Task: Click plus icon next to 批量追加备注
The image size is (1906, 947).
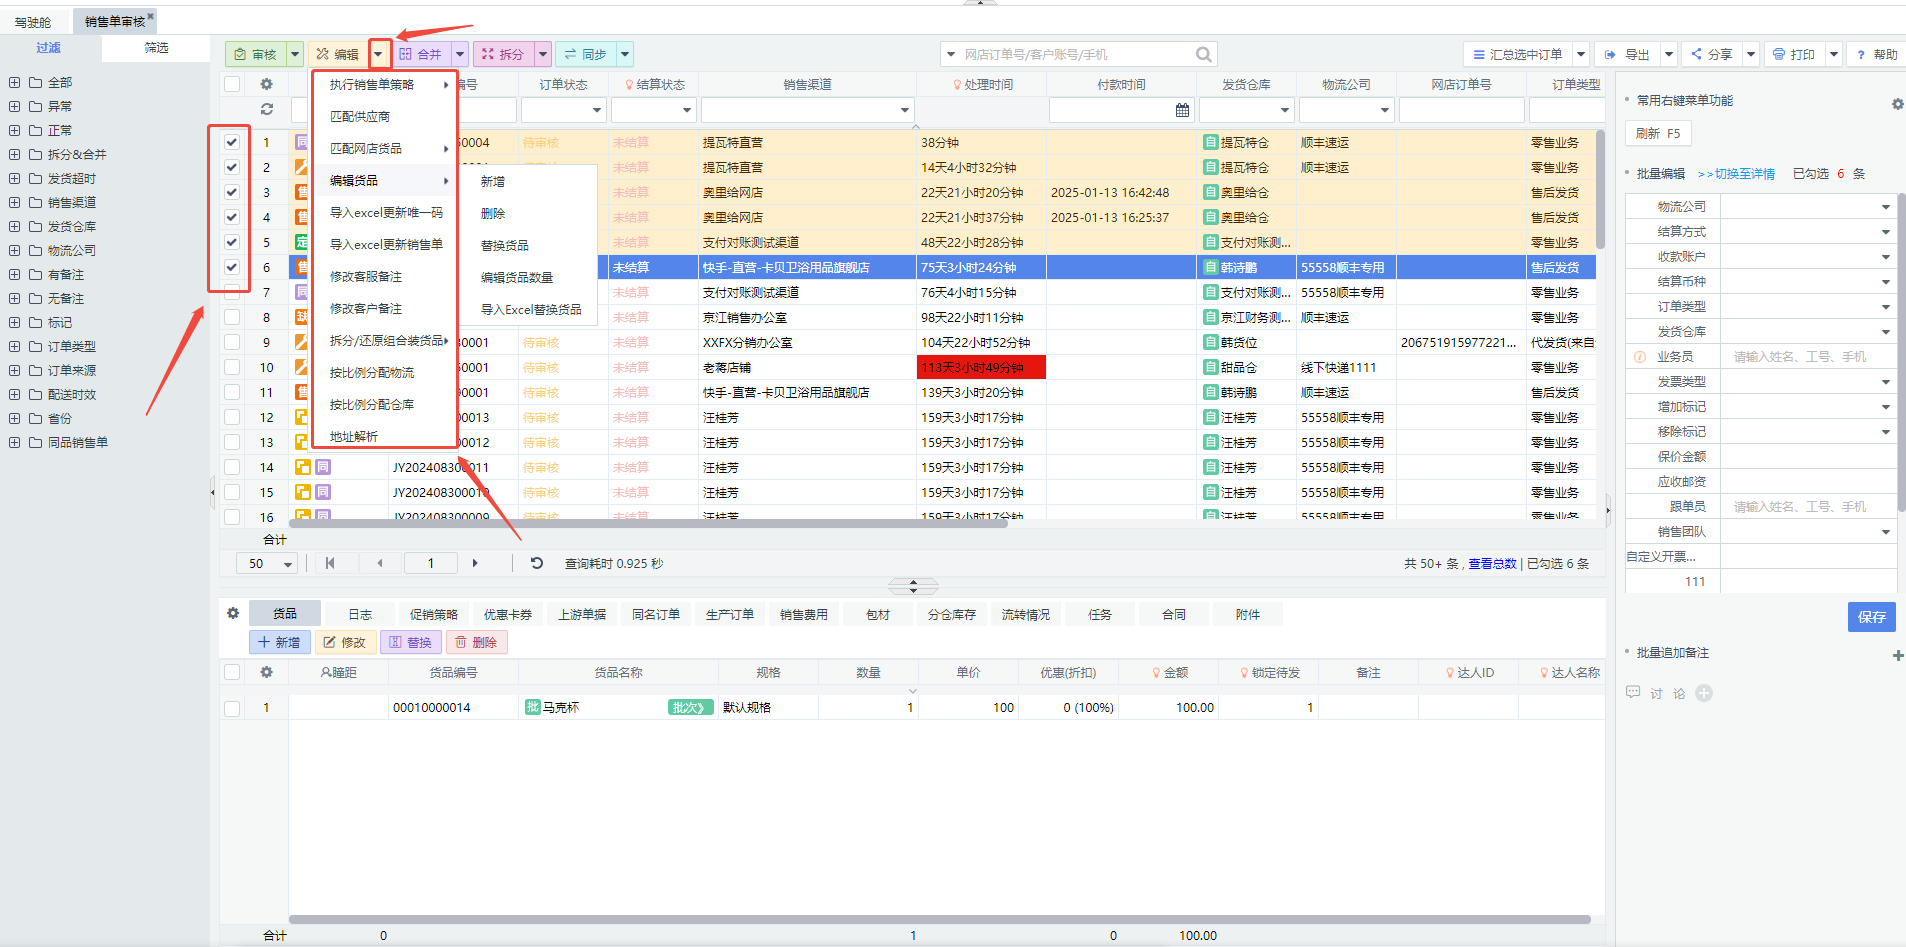Action: coord(1897,655)
